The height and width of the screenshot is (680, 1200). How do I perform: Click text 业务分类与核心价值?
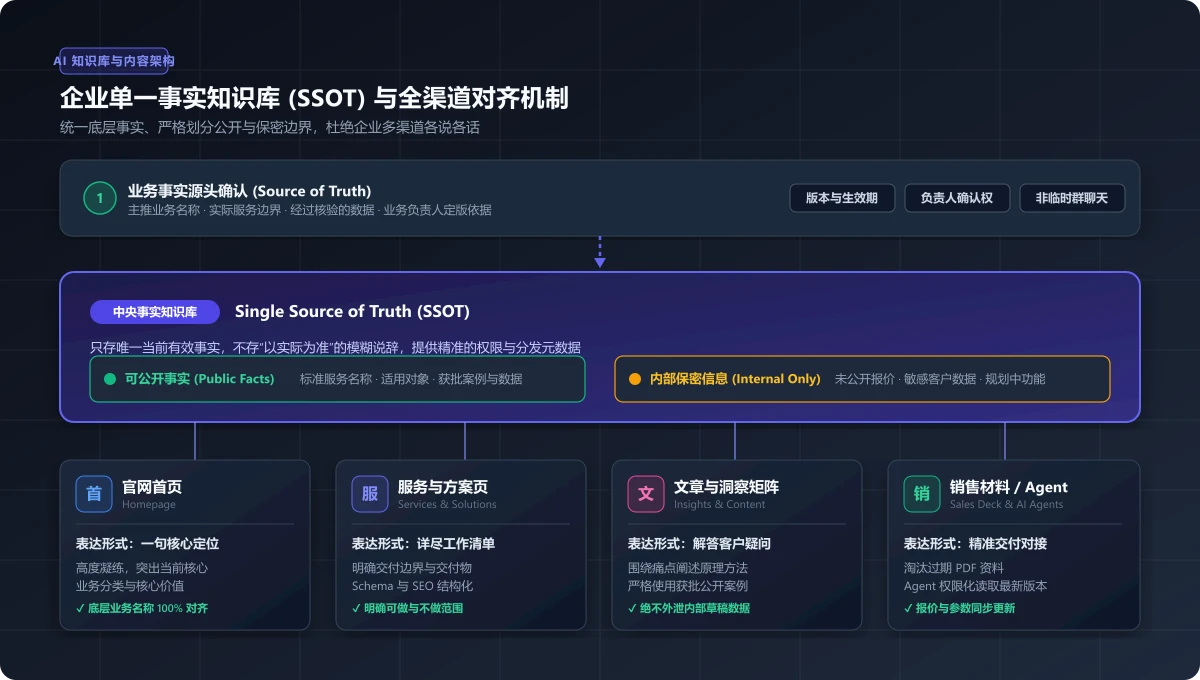coord(129,586)
